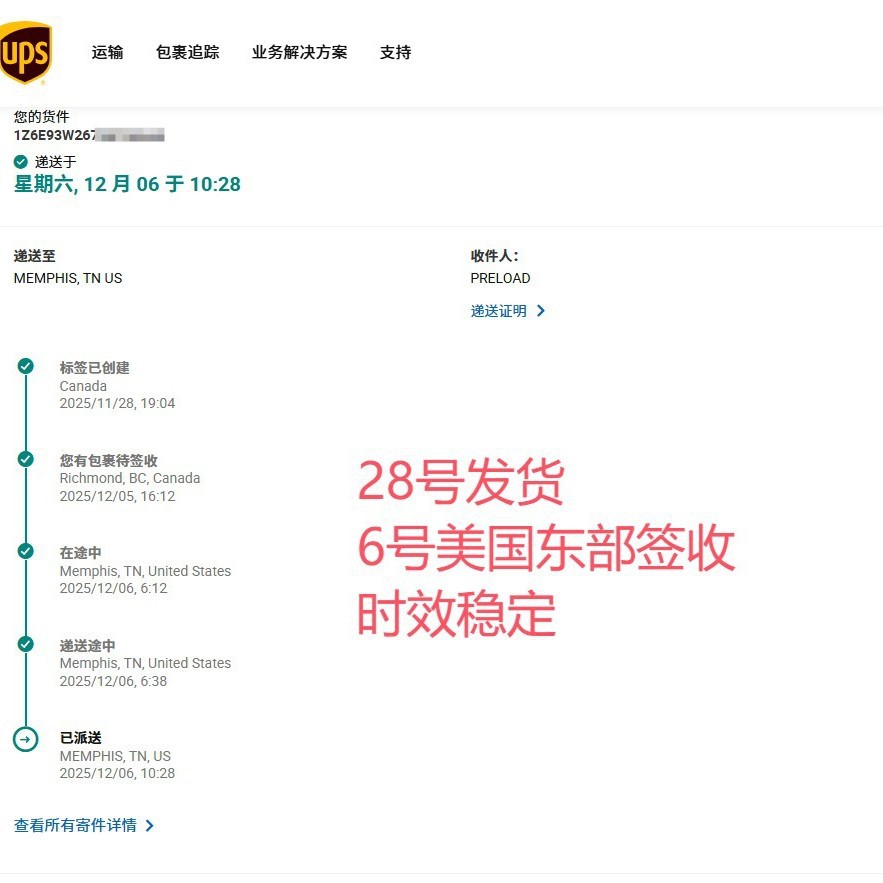
Task: Click the 您有包裹待签收 status heading
Action: point(109,461)
